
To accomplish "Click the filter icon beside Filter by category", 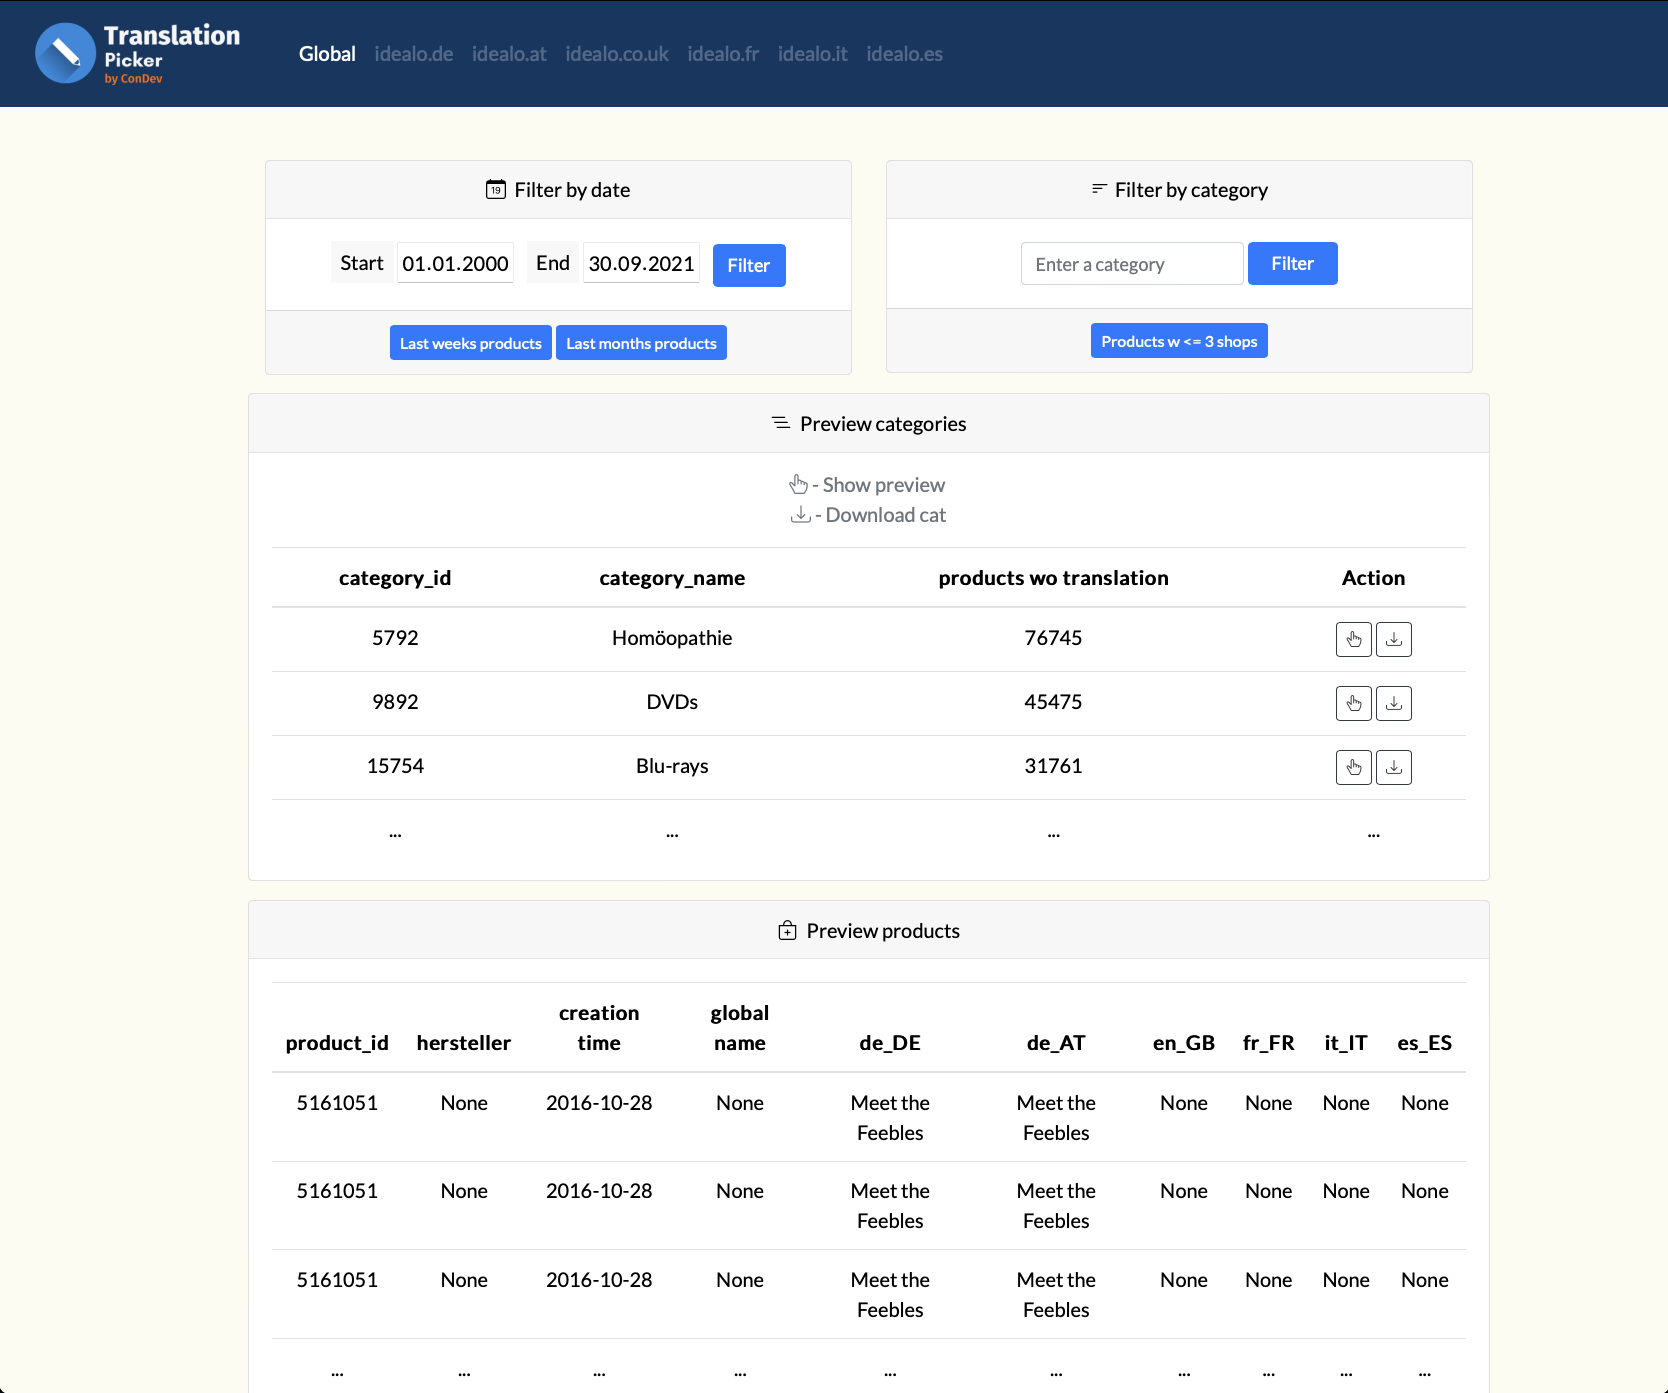I will click(1098, 188).
